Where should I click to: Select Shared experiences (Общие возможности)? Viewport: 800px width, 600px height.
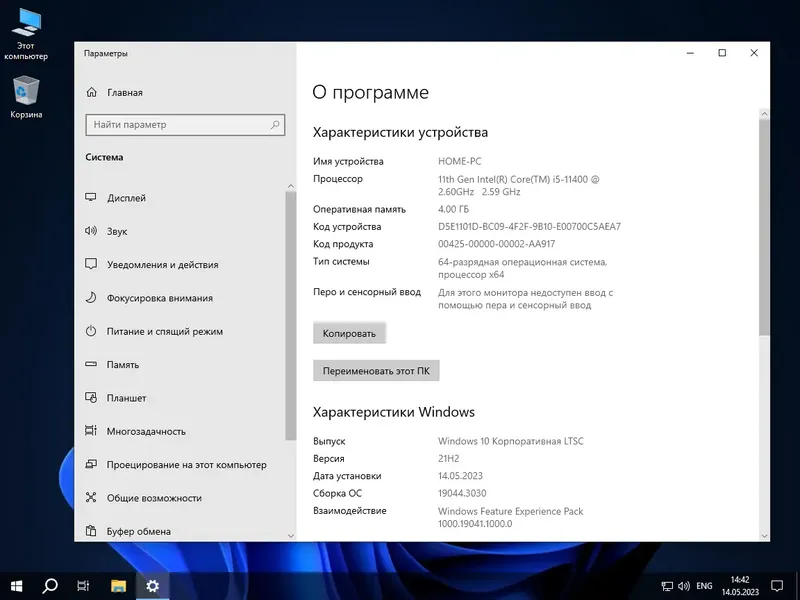coord(150,498)
